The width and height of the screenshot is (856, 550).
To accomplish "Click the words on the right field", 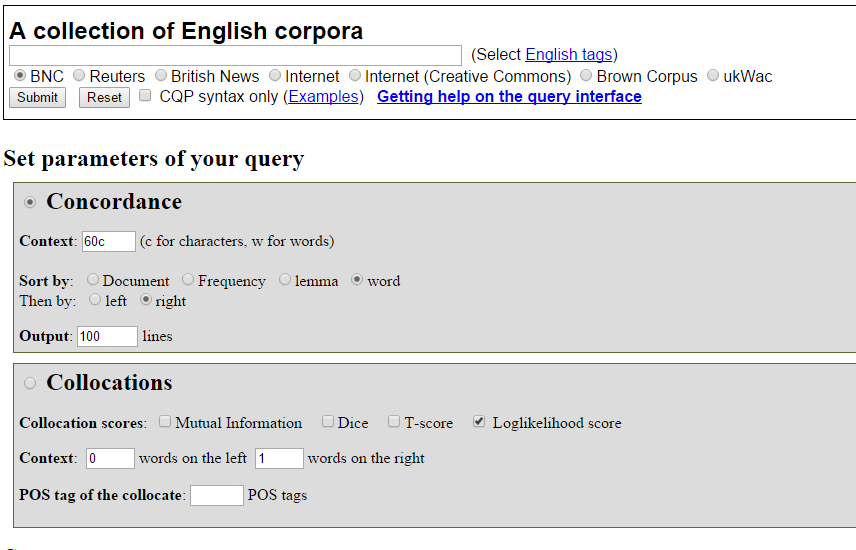I will tap(279, 458).
